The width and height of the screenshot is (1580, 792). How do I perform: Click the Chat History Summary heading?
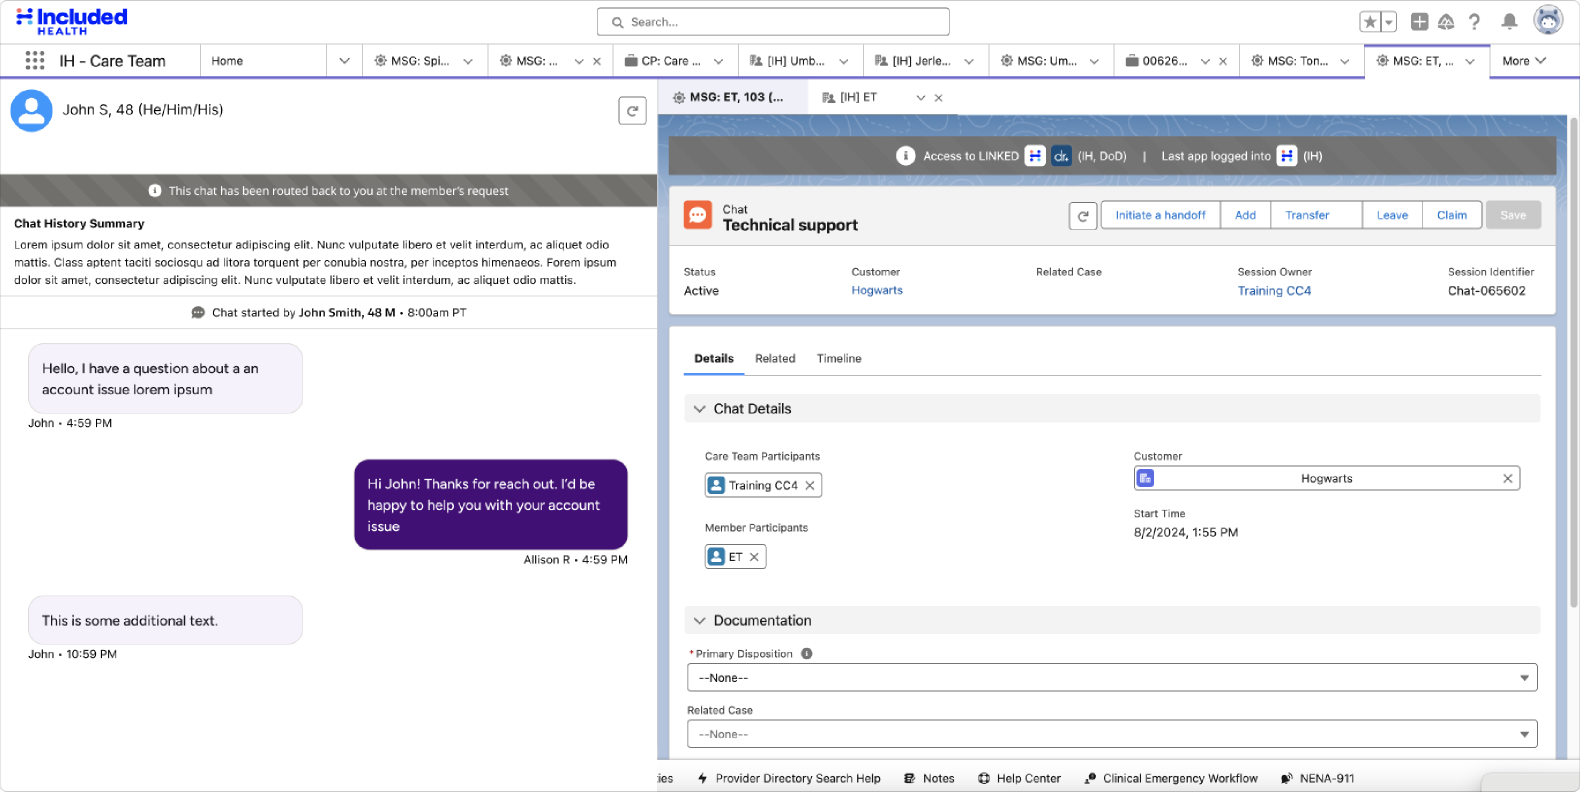click(x=79, y=224)
